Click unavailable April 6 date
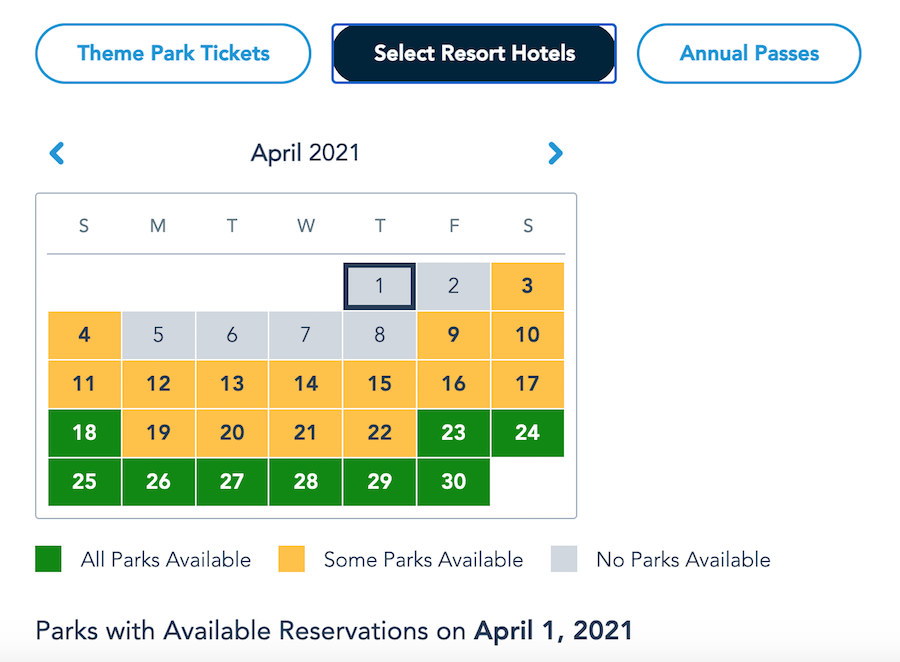 (x=232, y=335)
